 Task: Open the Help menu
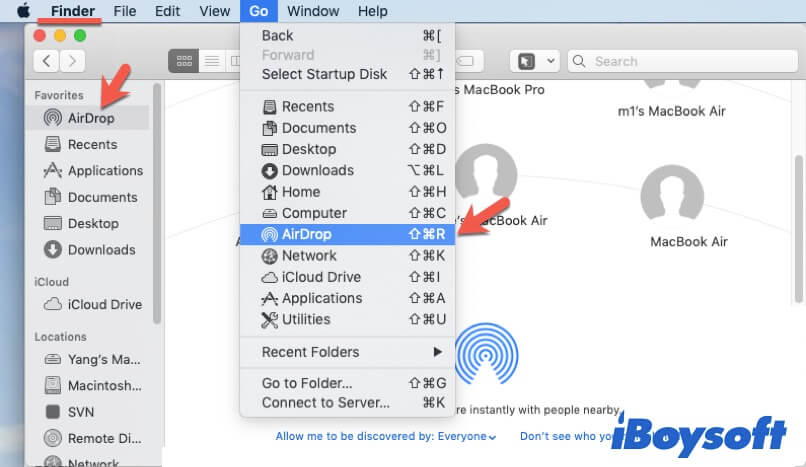tap(373, 11)
